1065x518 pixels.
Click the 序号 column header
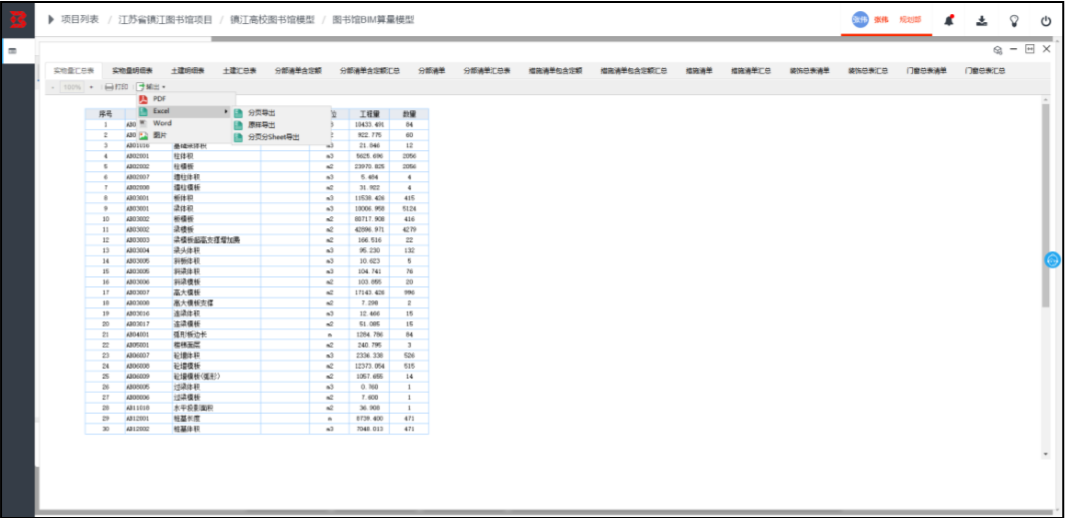pyautogui.click(x=105, y=114)
